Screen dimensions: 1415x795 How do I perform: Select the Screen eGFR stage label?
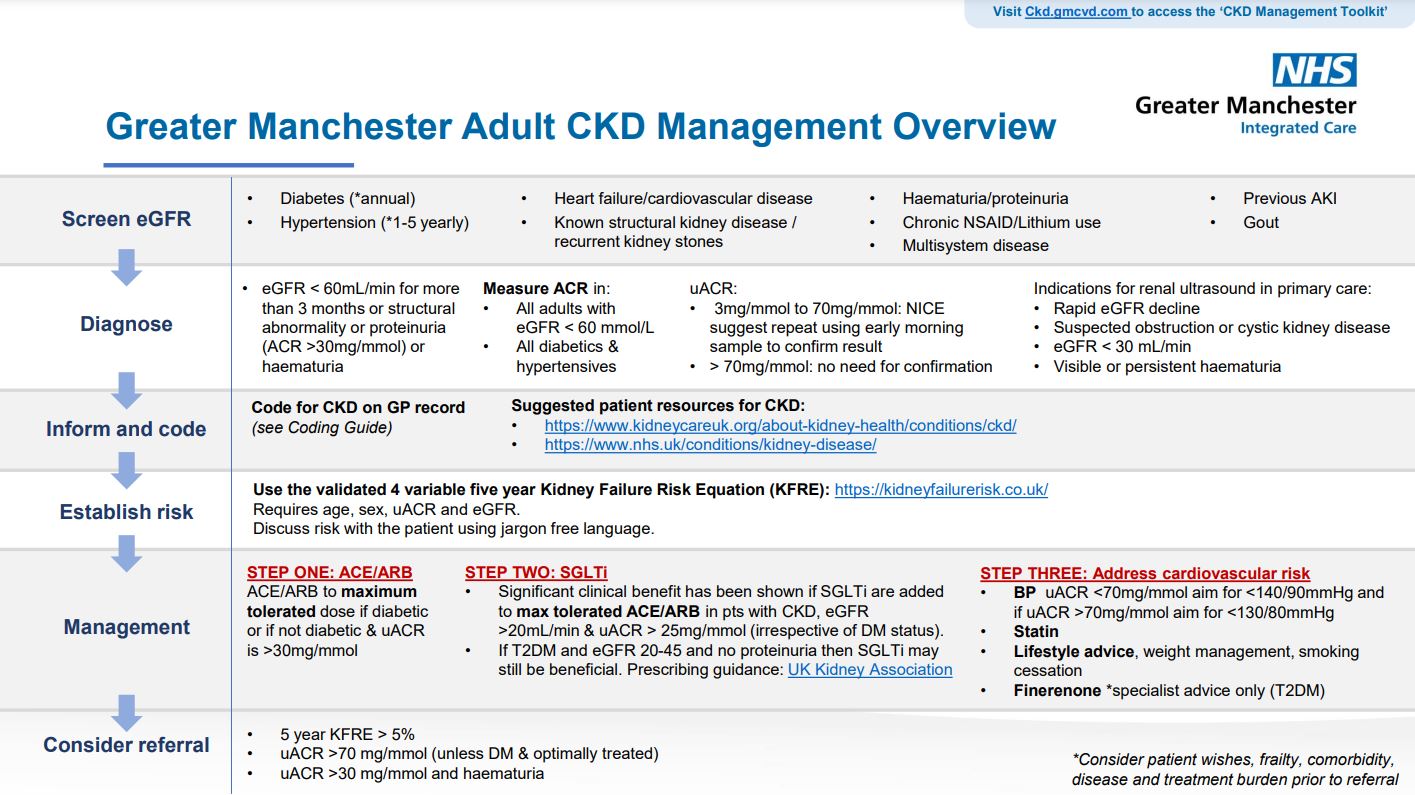point(126,219)
